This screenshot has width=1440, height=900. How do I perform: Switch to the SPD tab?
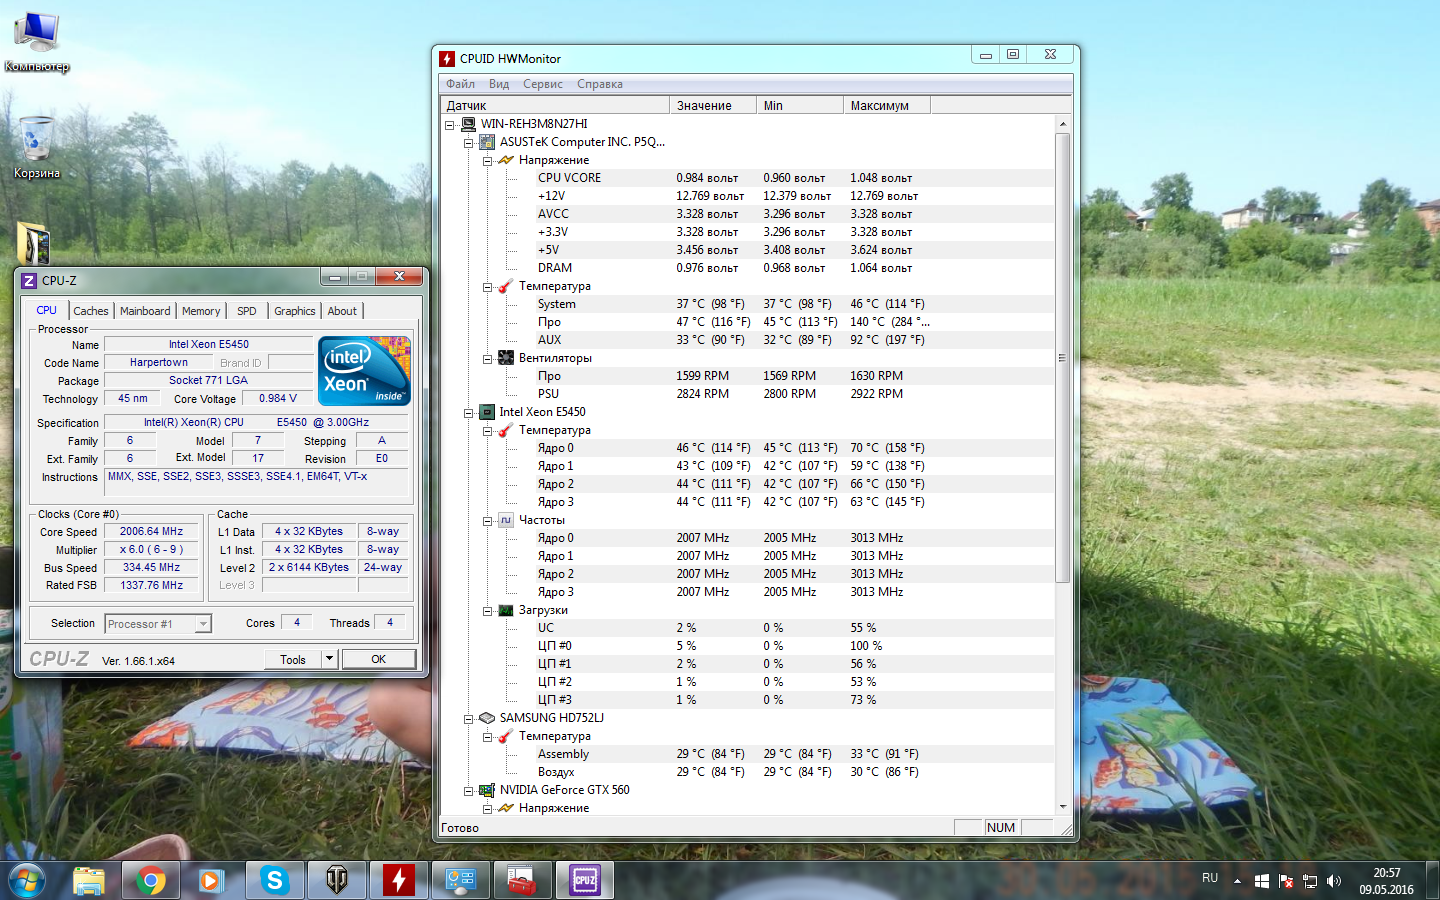[x=247, y=311]
